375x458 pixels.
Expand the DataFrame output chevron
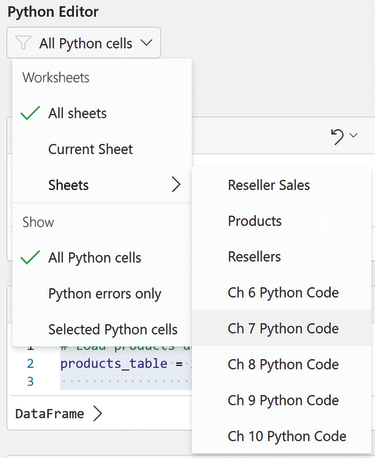click(98, 414)
